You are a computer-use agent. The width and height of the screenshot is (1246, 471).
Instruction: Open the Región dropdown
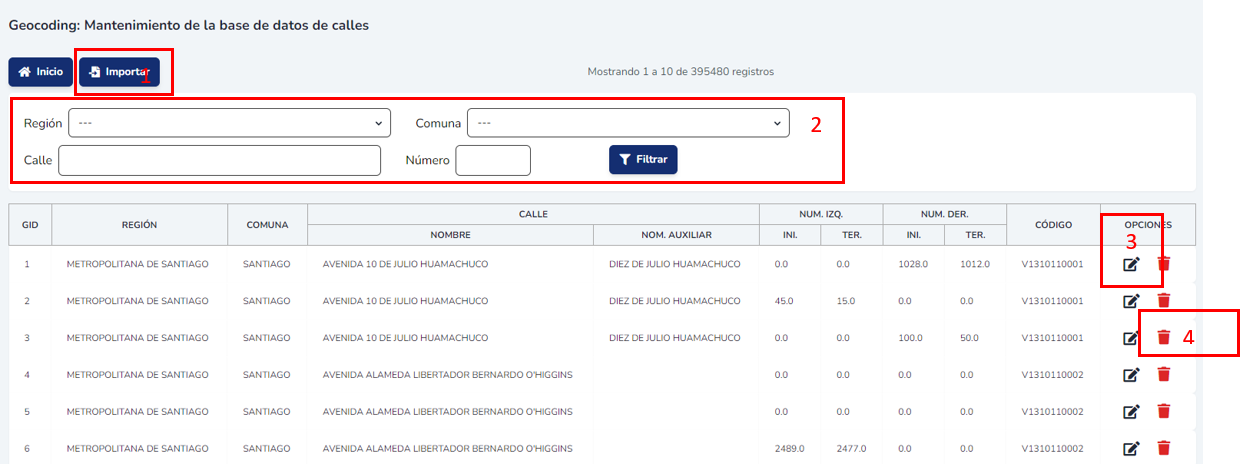pos(229,123)
